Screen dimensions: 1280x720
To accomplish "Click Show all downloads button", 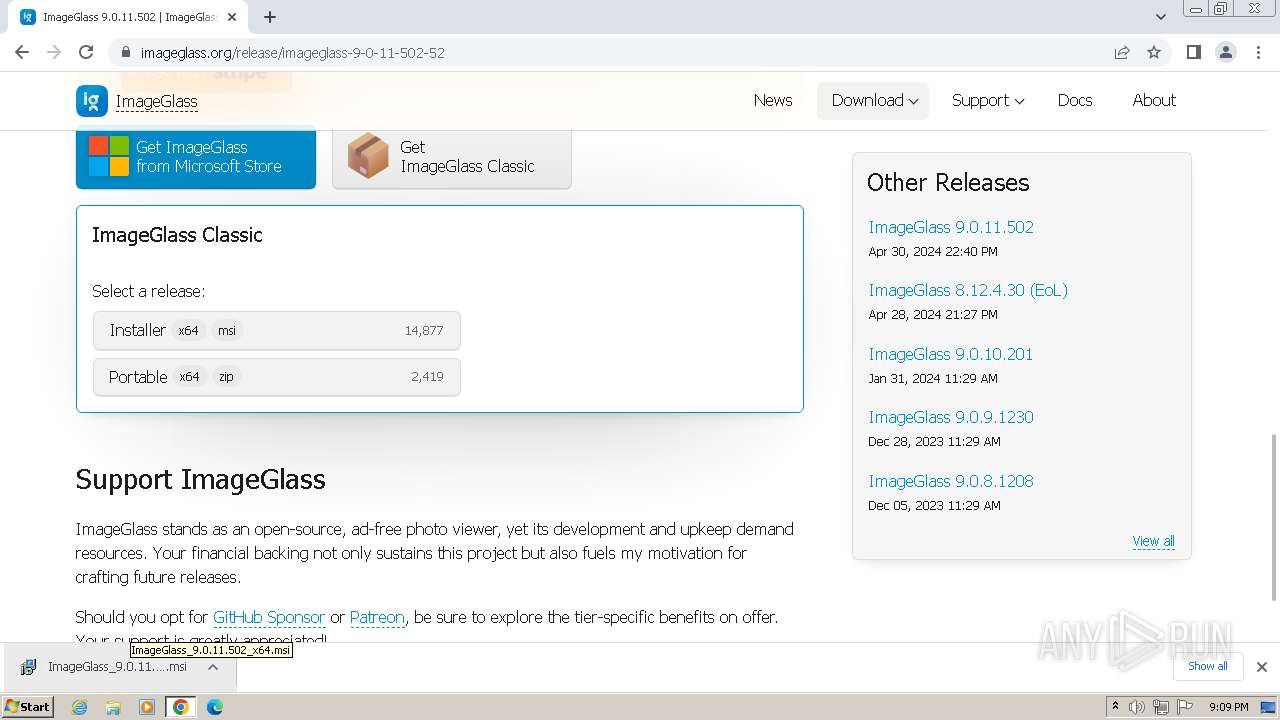I will [x=1207, y=666].
